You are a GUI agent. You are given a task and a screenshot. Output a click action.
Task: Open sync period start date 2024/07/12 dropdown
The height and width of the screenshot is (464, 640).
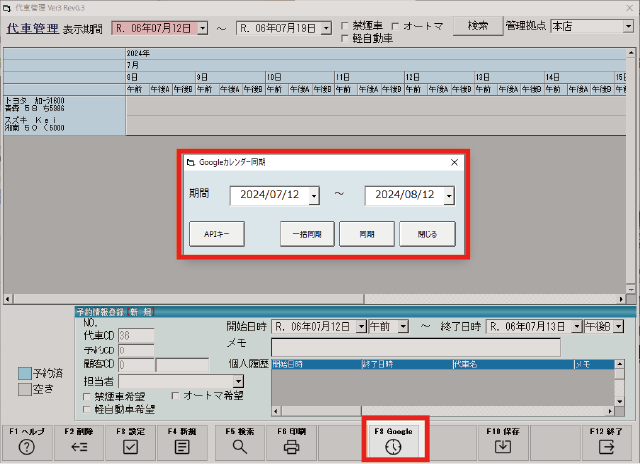(314, 196)
